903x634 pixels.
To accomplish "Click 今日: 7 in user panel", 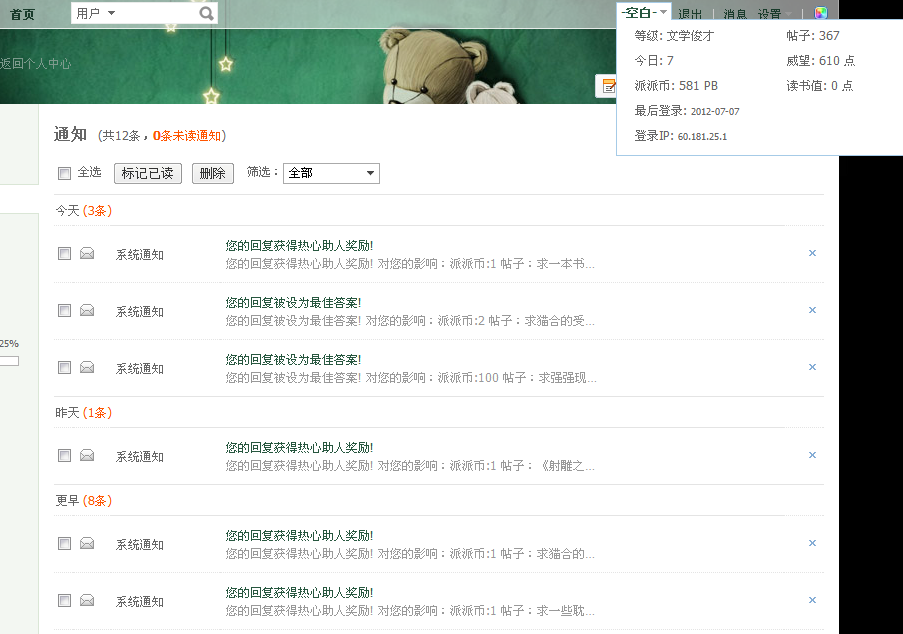I will pos(654,60).
